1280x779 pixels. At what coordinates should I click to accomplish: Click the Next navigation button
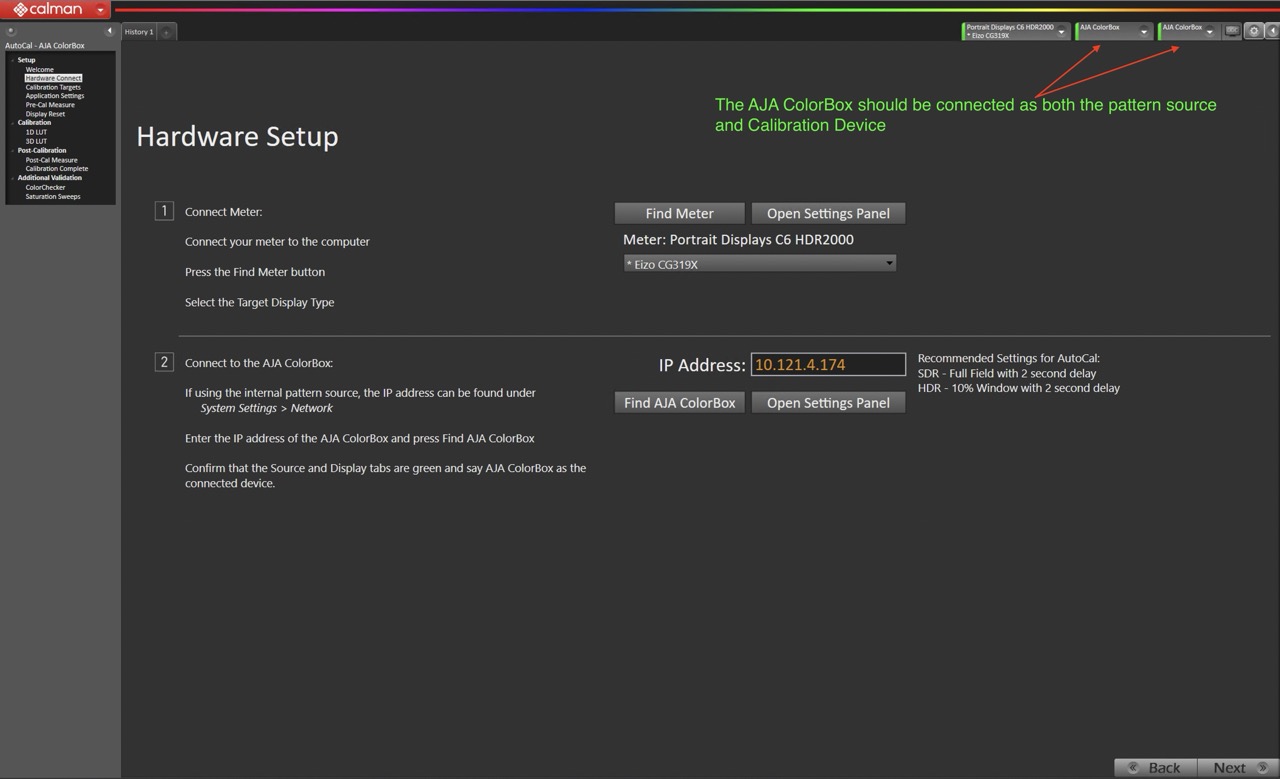(1238, 768)
